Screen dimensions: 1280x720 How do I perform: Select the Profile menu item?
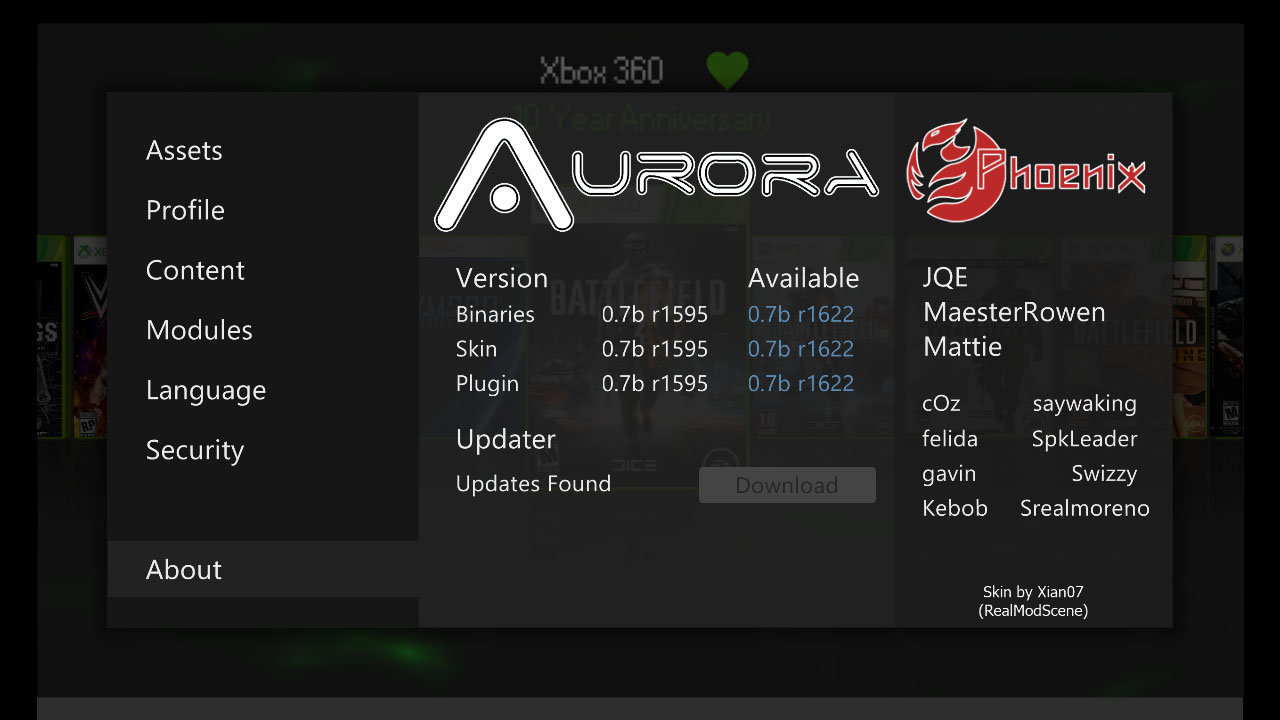[185, 210]
